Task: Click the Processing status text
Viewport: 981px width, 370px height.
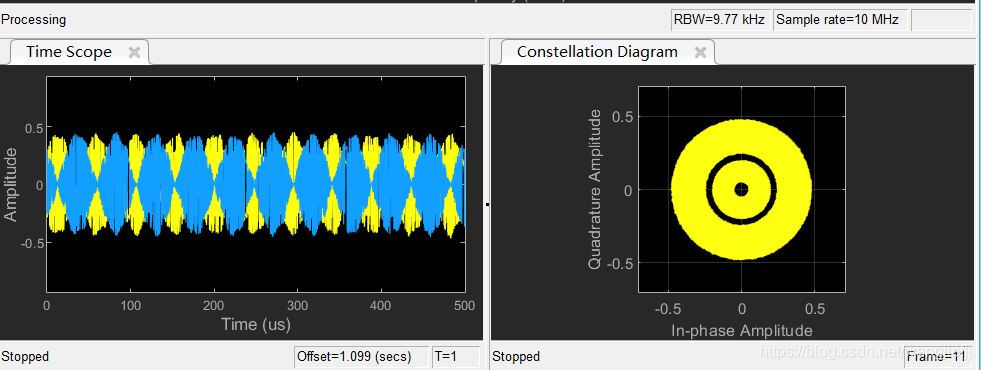Action: tap(34, 19)
